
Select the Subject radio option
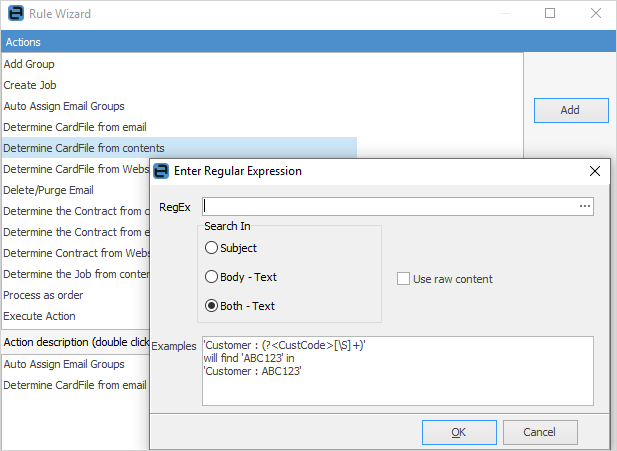pyautogui.click(x=211, y=248)
